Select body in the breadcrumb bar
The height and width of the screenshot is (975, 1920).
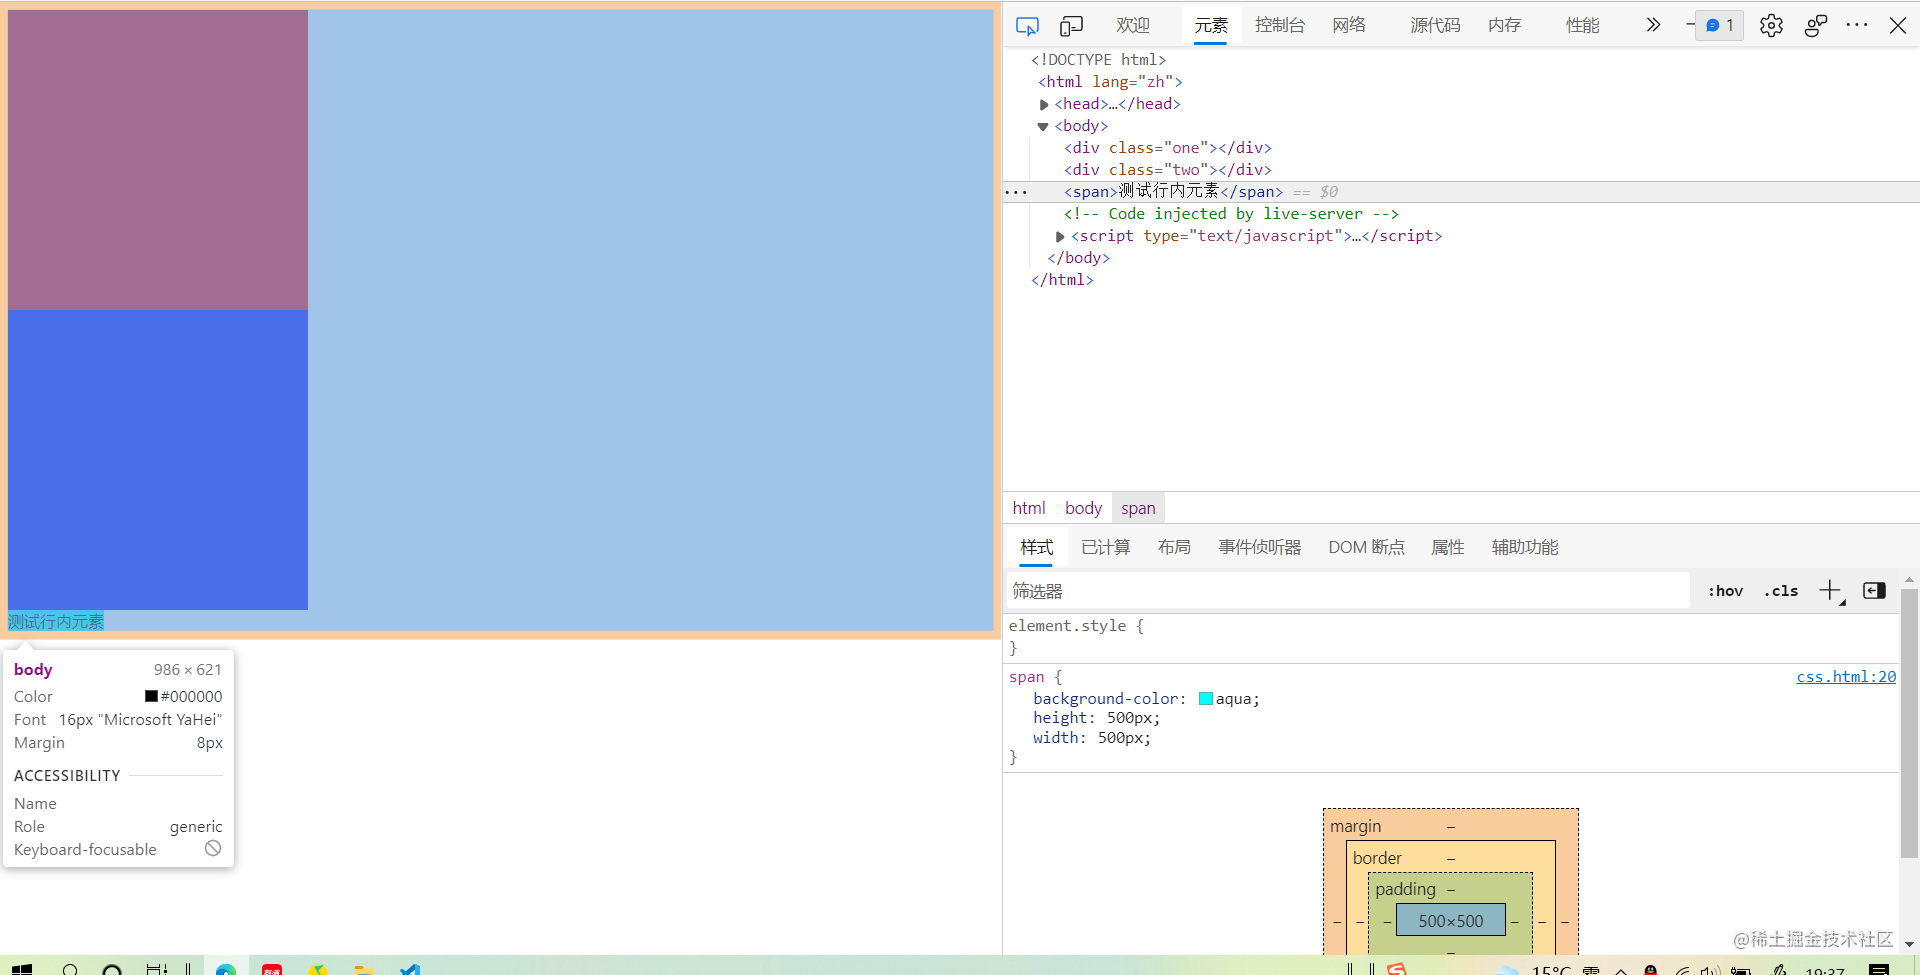point(1083,508)
